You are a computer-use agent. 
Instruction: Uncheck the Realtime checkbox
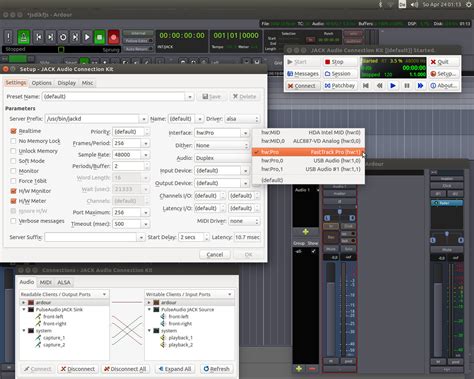click(x=13, y=131)
